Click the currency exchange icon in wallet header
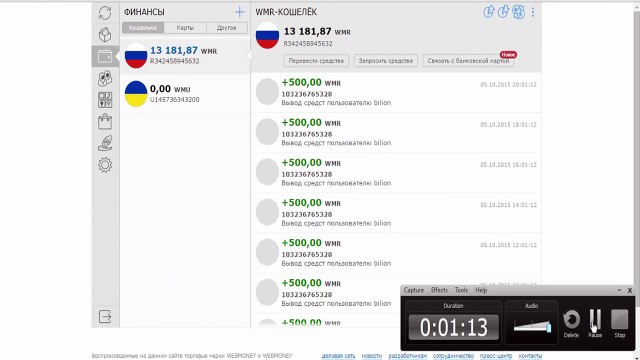Screen dimensions: 640x360 (x=518, y=12)
